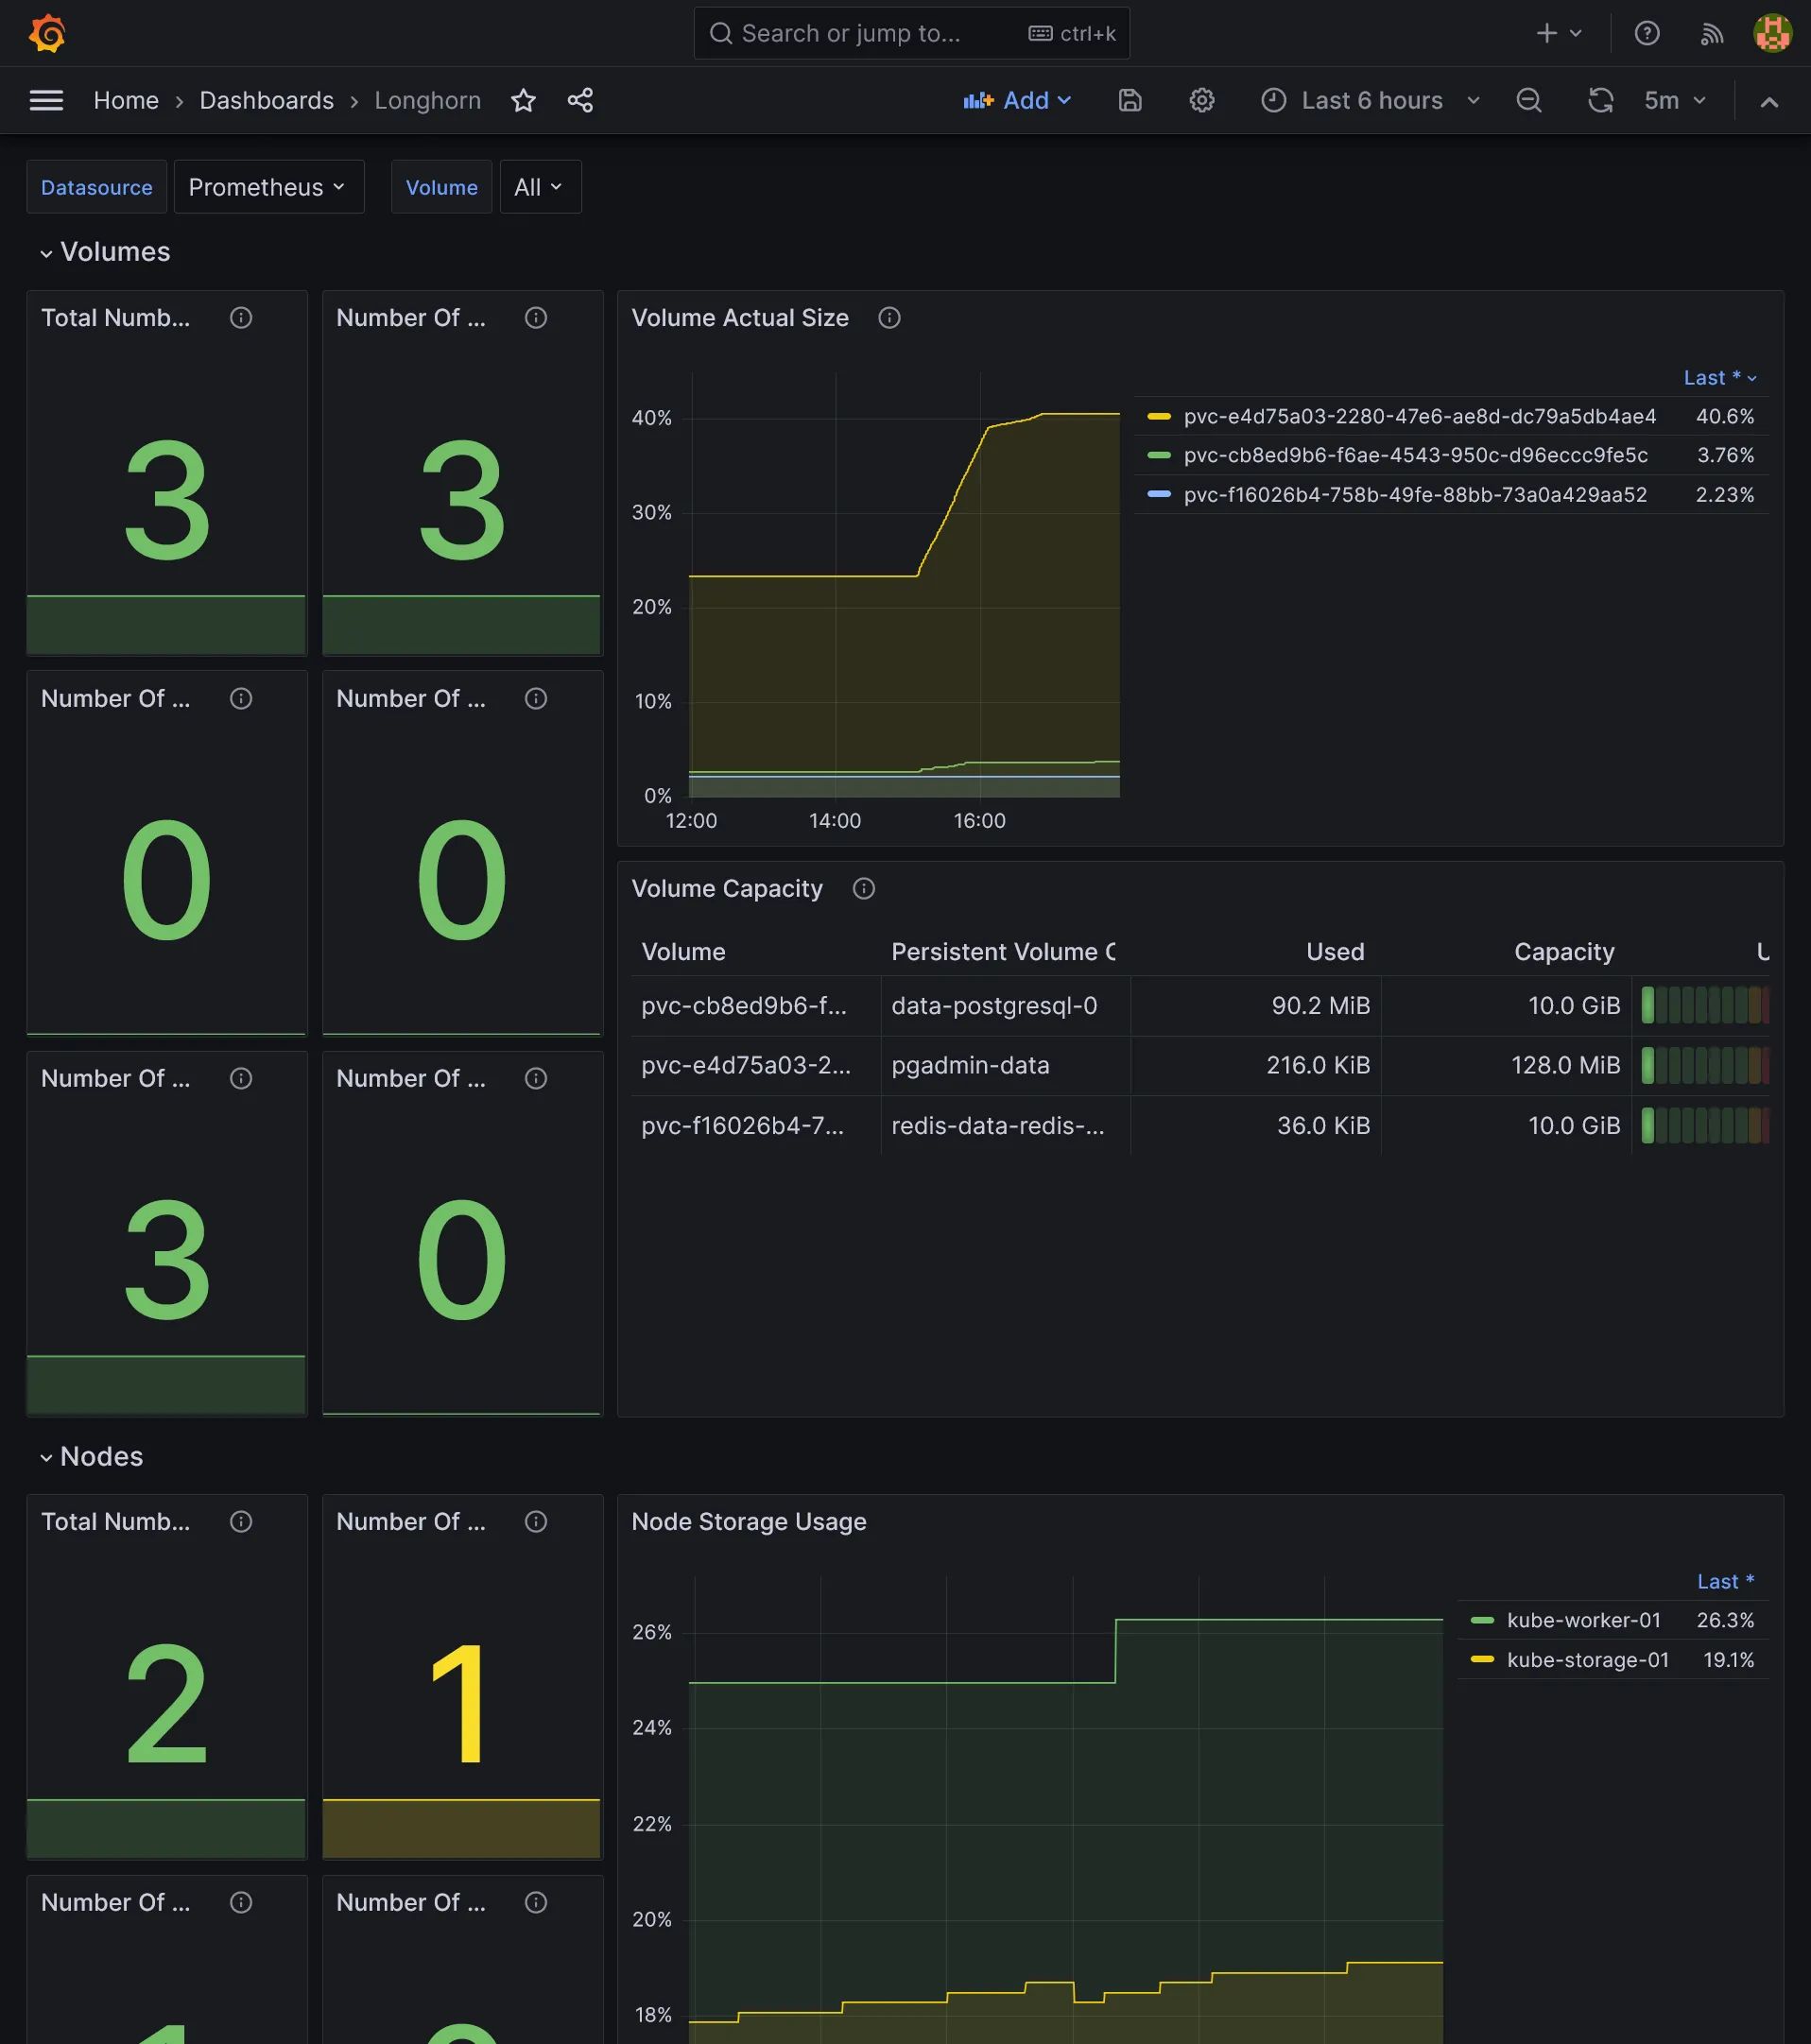Zoom out the time range
Screen dimensions: 1811x2044
[1528, 100]
